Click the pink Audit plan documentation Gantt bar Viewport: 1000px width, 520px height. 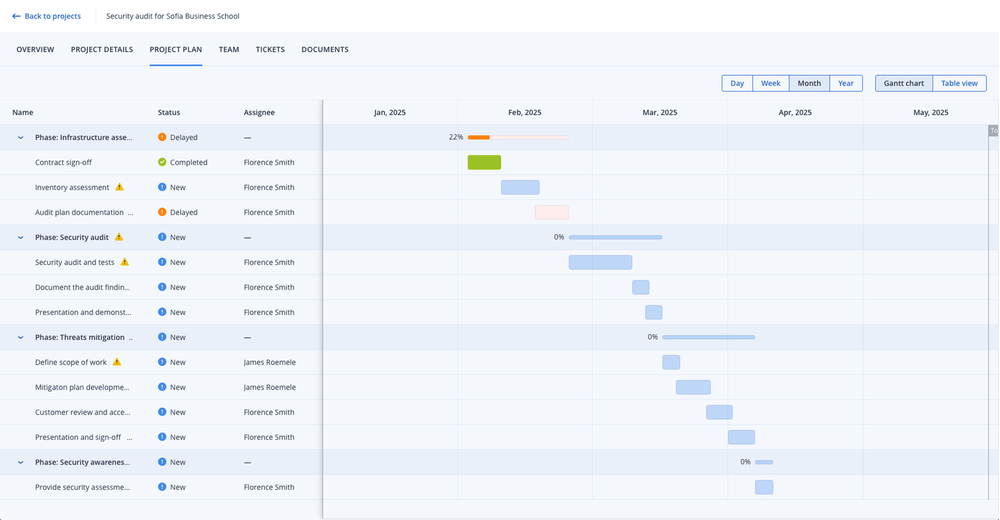(x=552, y=212)
